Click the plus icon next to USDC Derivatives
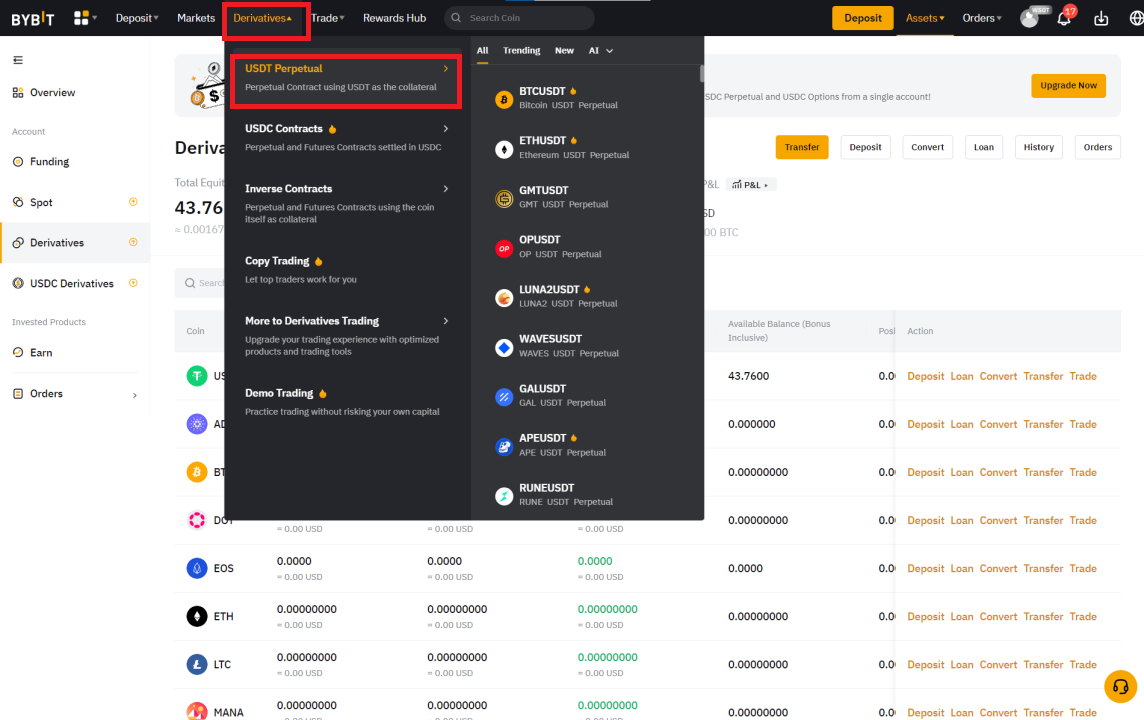This screenshot has width=1144, height=720. pos(133,283)
